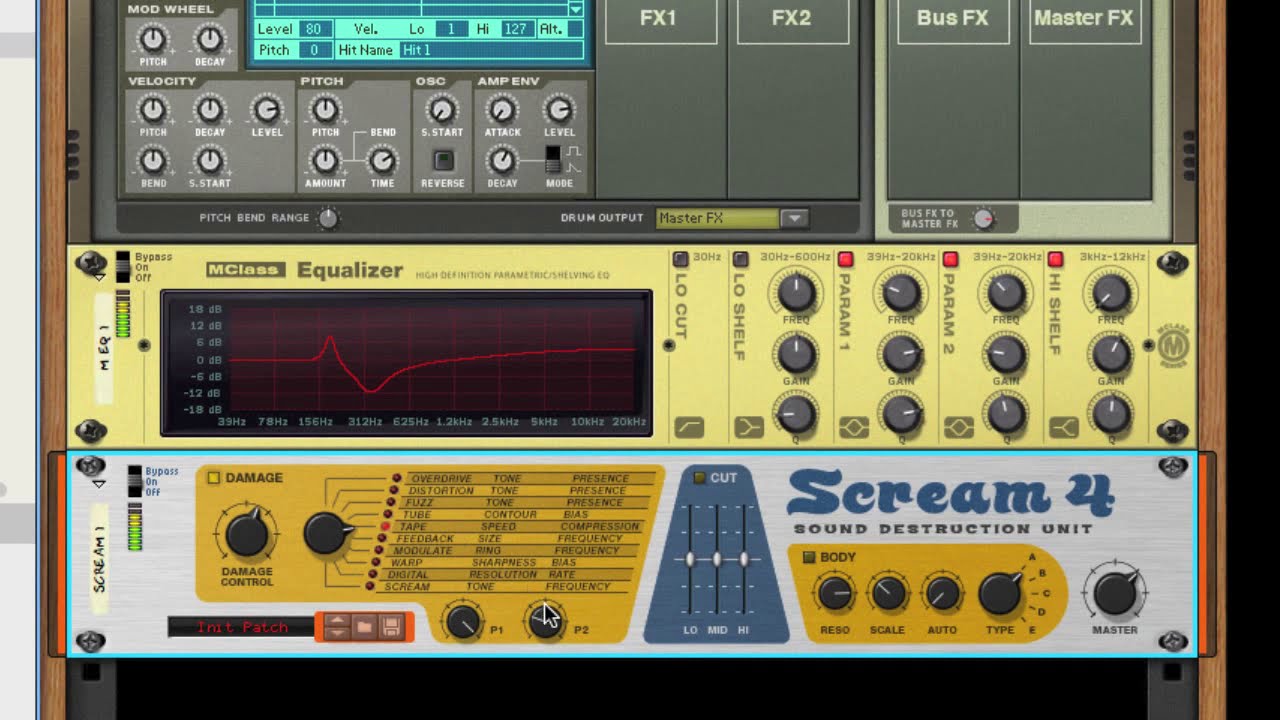Image resolution: width=1280 pixels, height=720 pixels.
Task: Disable the Param 2 band button
Action: pyautogui.click(x=950, y=260)
